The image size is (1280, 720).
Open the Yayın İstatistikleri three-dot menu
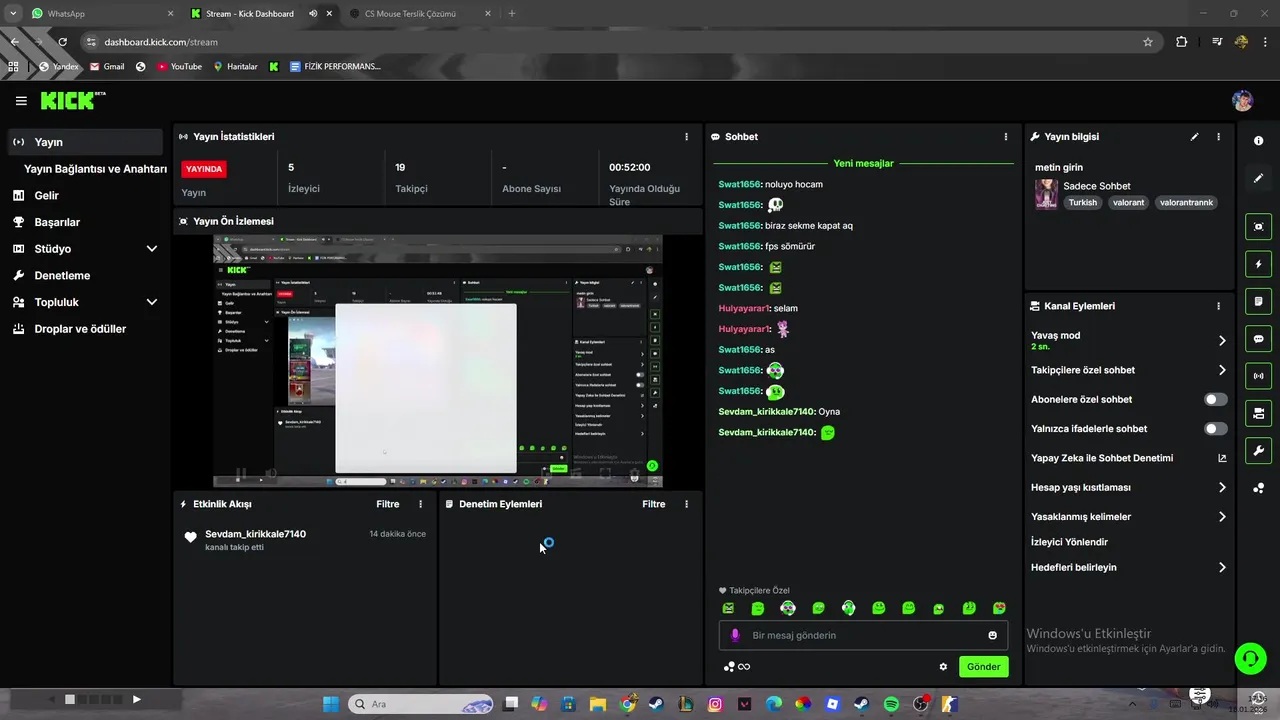coord(686,137)
